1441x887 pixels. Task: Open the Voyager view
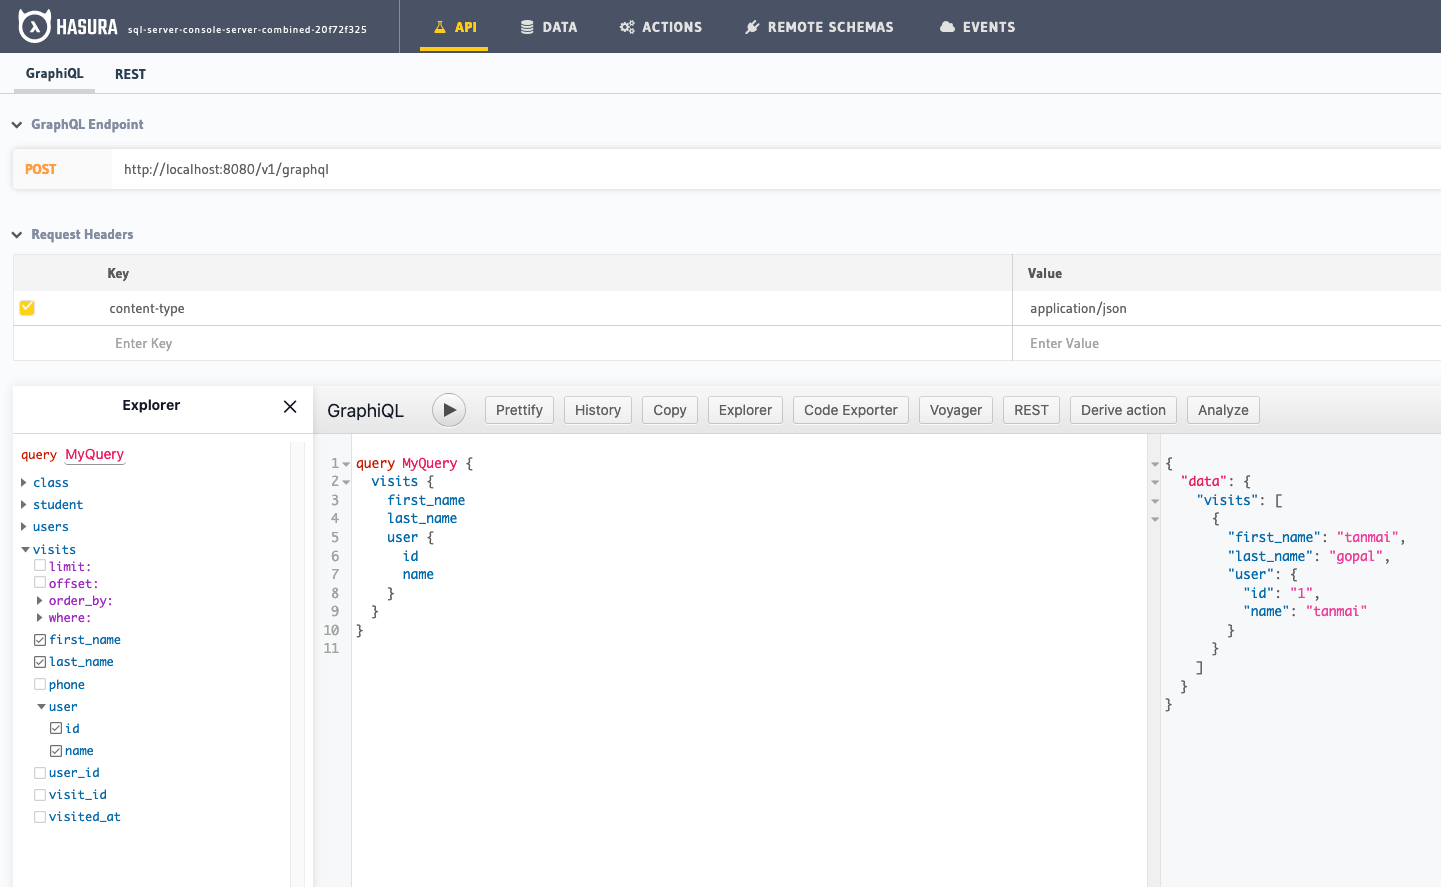pos(955,409)
